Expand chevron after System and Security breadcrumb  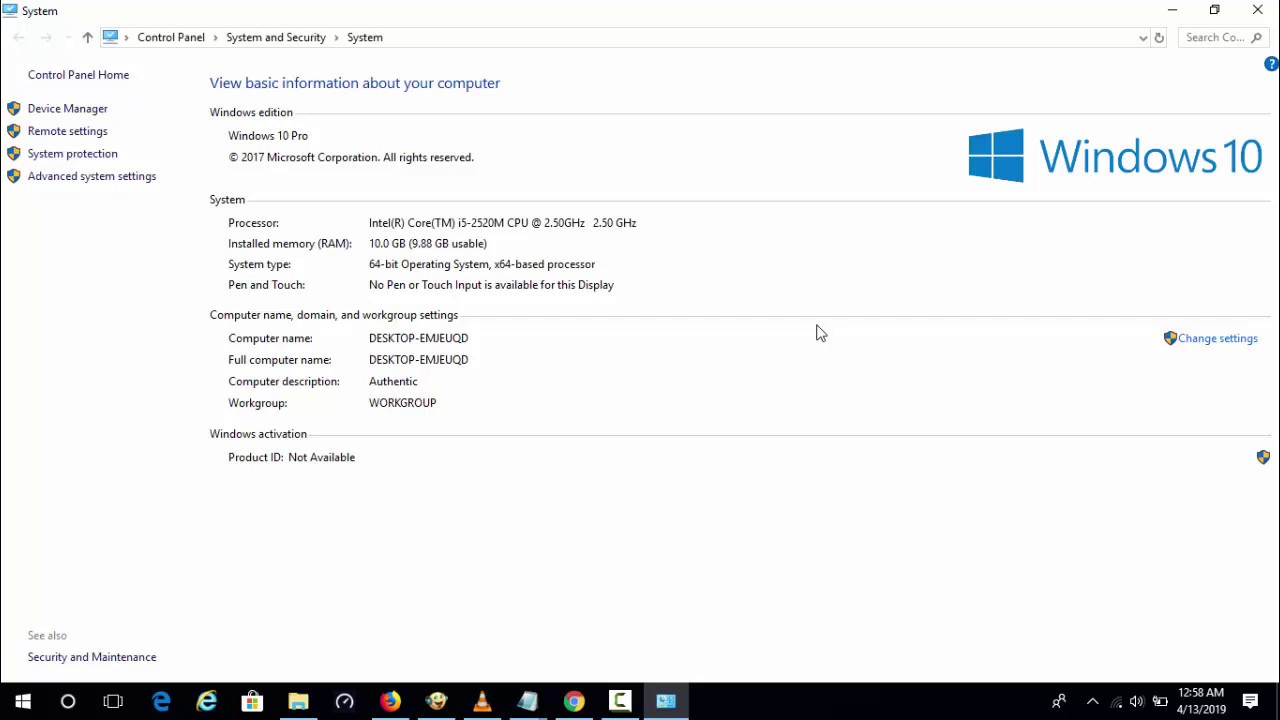pos(336,37)
